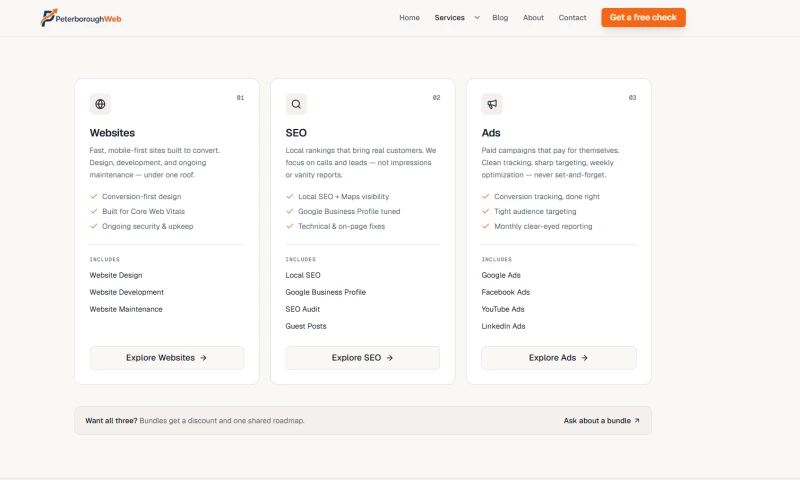
Task: Expand the Services dropdown chevron
Action: pos(477,17)
